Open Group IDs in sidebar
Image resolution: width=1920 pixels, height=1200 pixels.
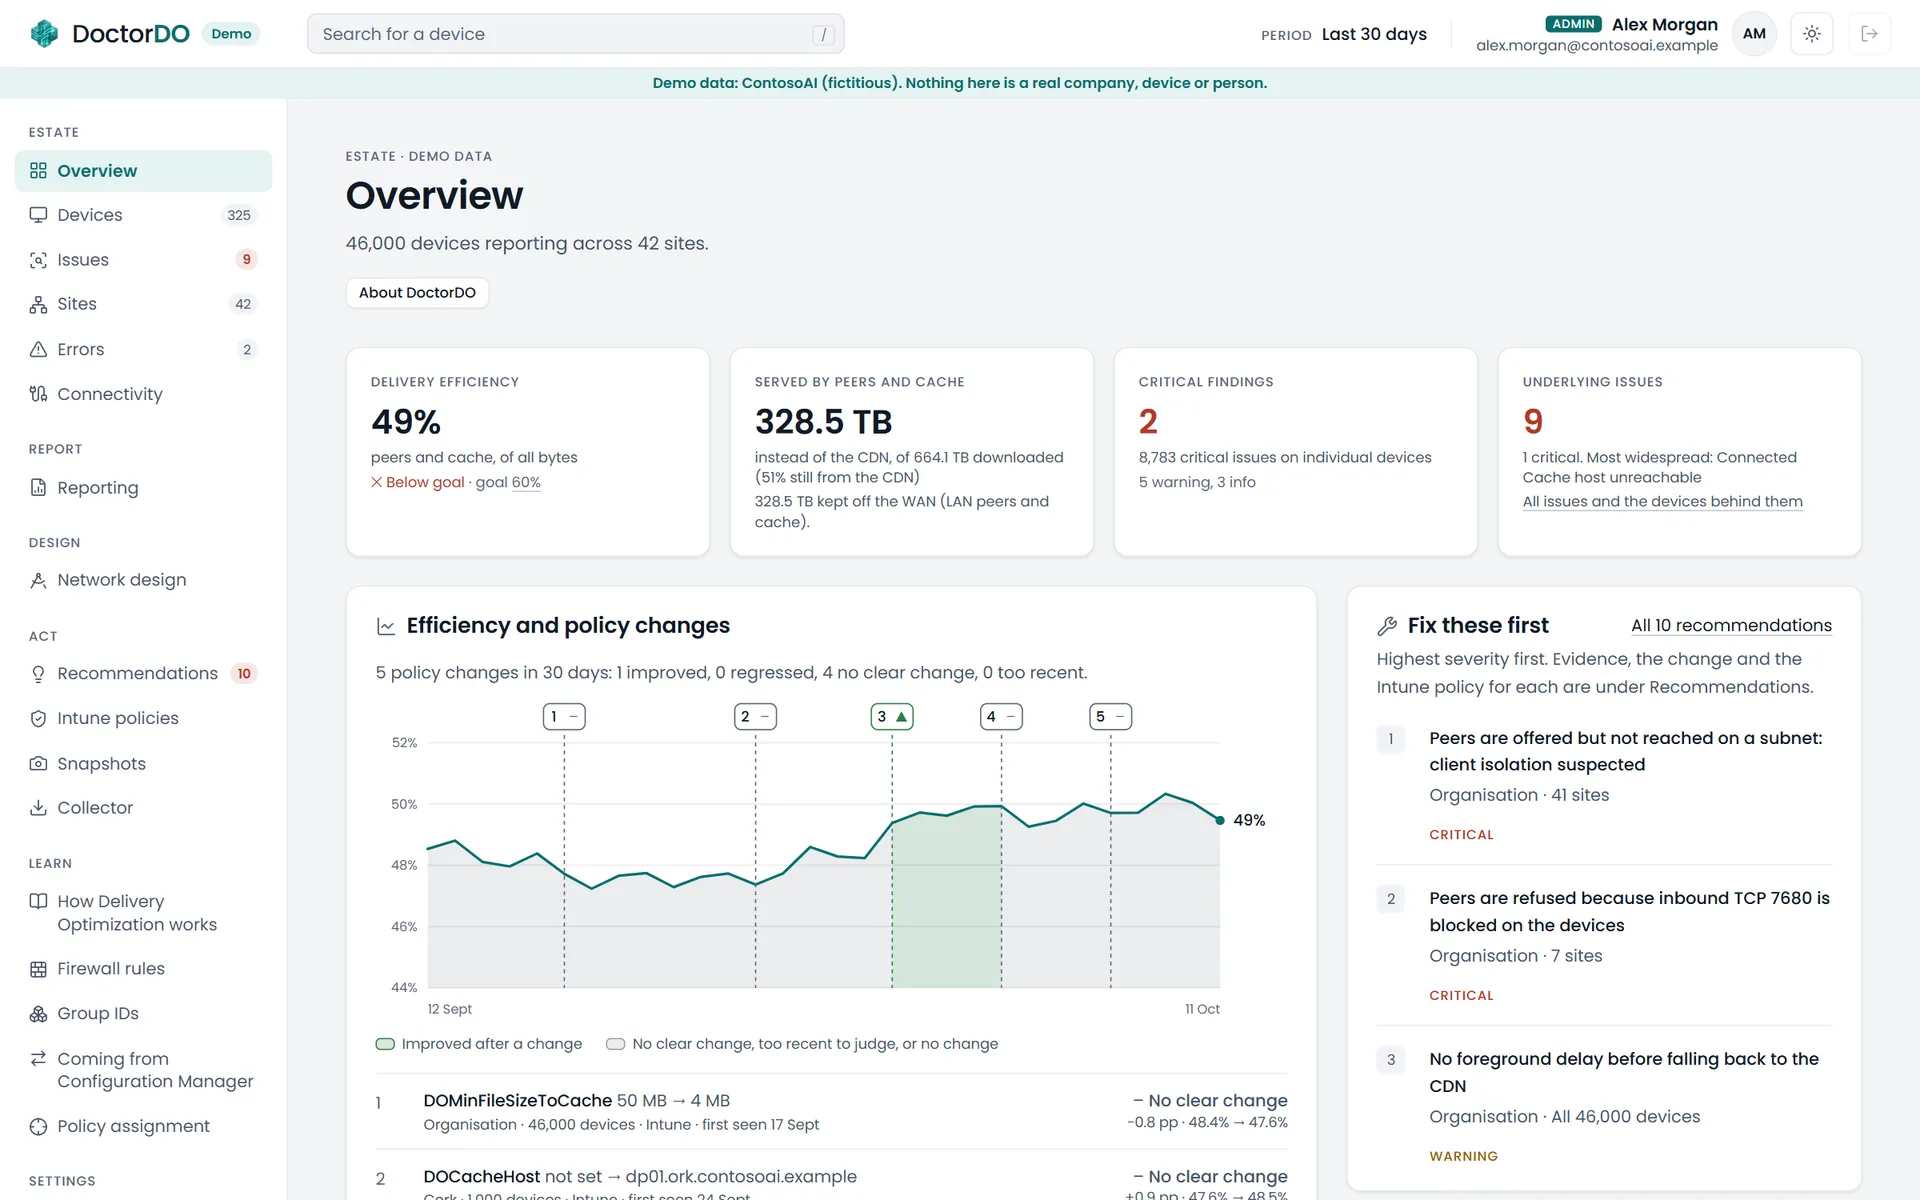point(143,1014)
